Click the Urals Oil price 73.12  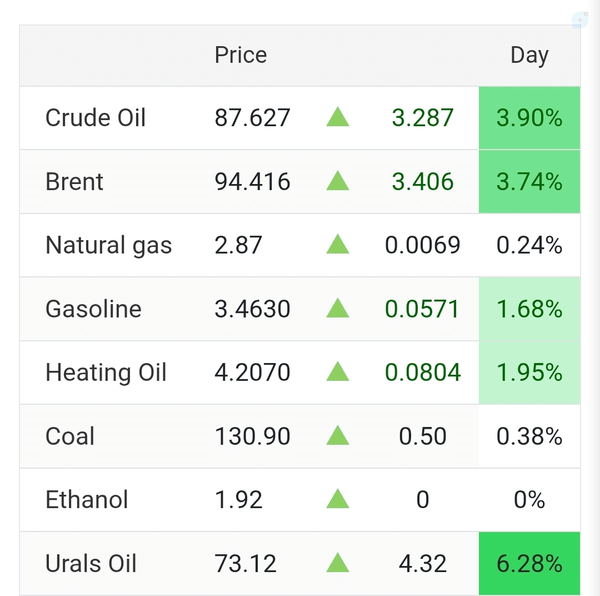[x=245, y=563]
